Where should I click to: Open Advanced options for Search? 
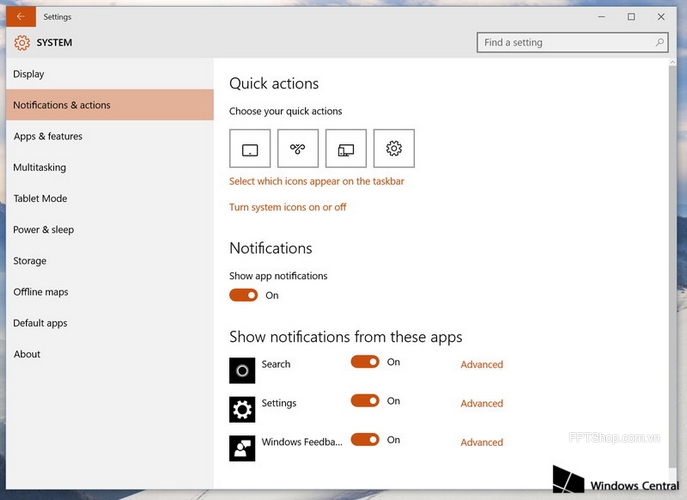[482, 365]
